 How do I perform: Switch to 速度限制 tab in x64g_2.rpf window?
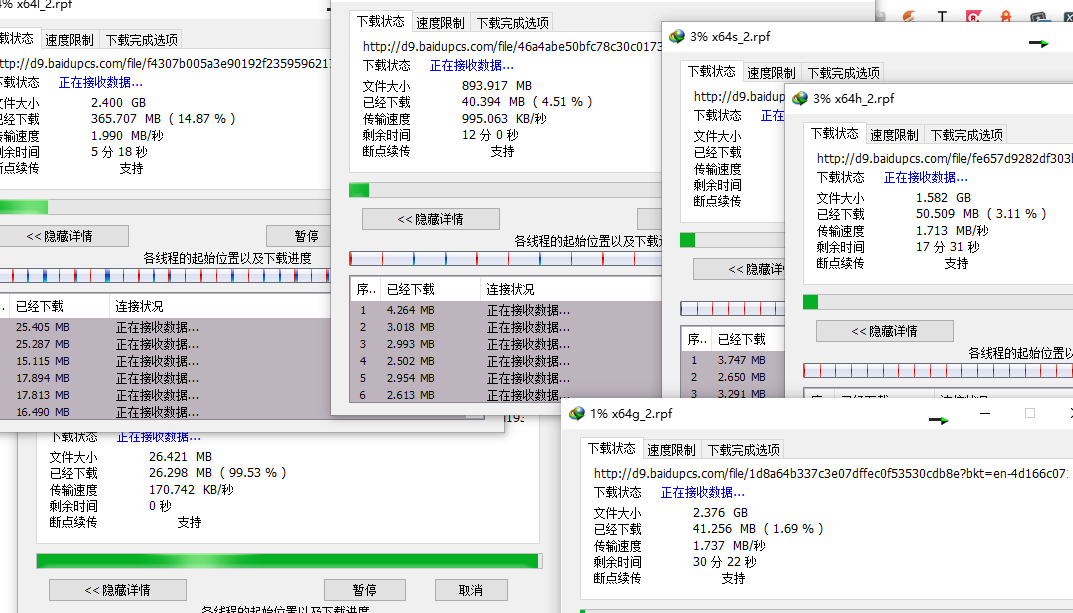coord(671,449)
